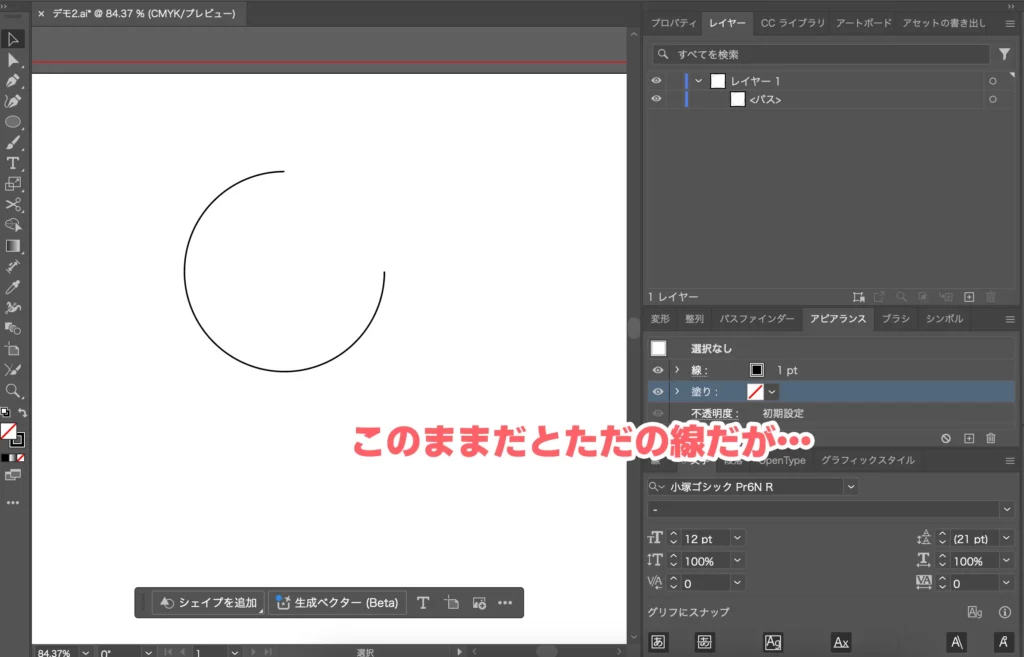The width and height of the screenshot is (1024, 657).
Task: Expand the 線 appearance row chevron
Action: pos(678,369)
